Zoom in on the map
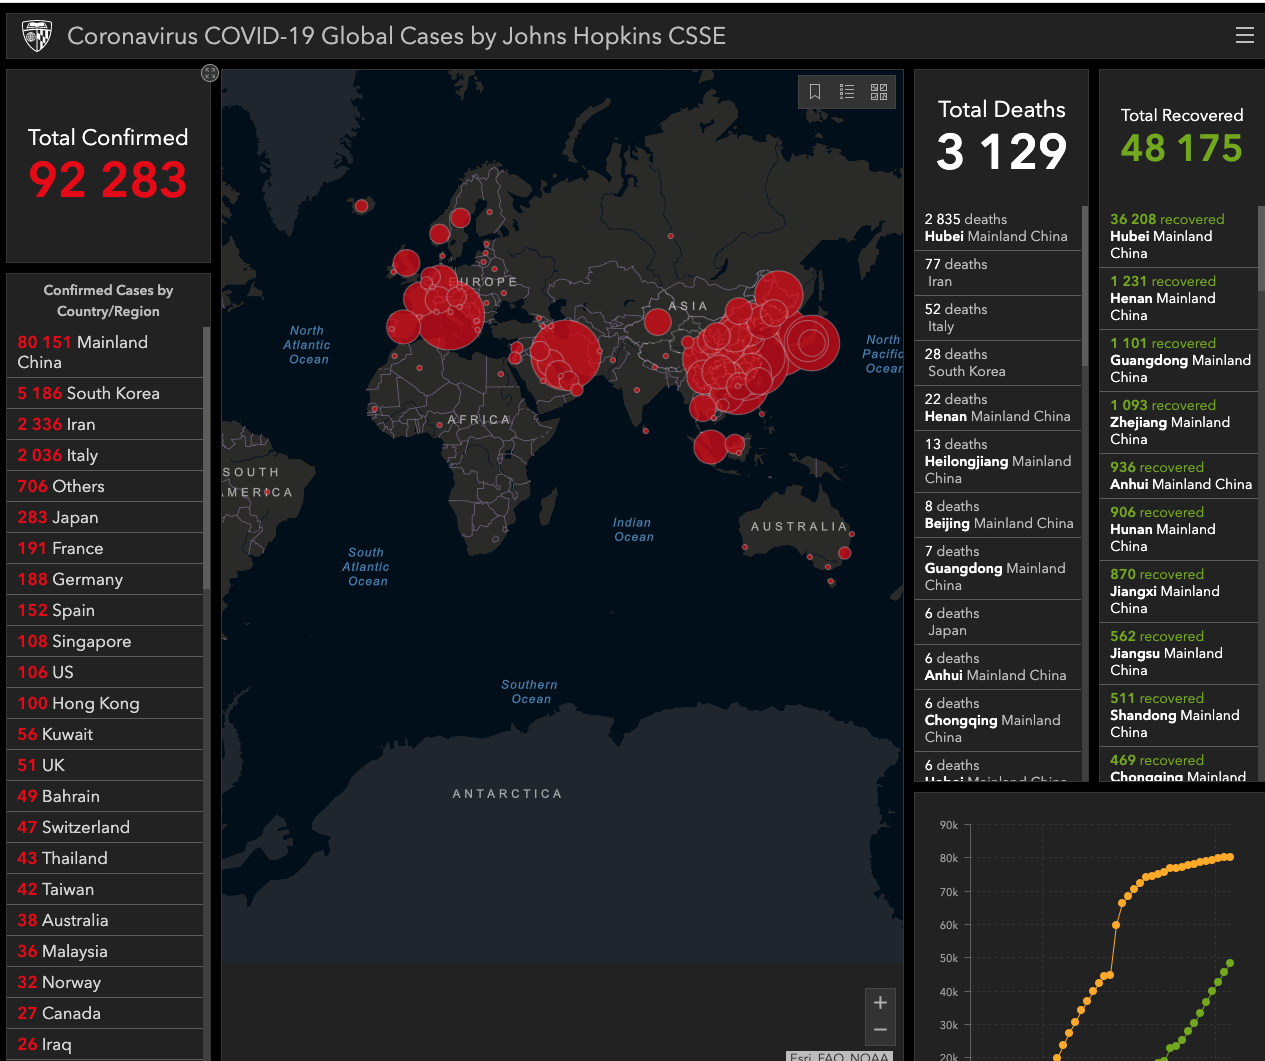 880,1003
